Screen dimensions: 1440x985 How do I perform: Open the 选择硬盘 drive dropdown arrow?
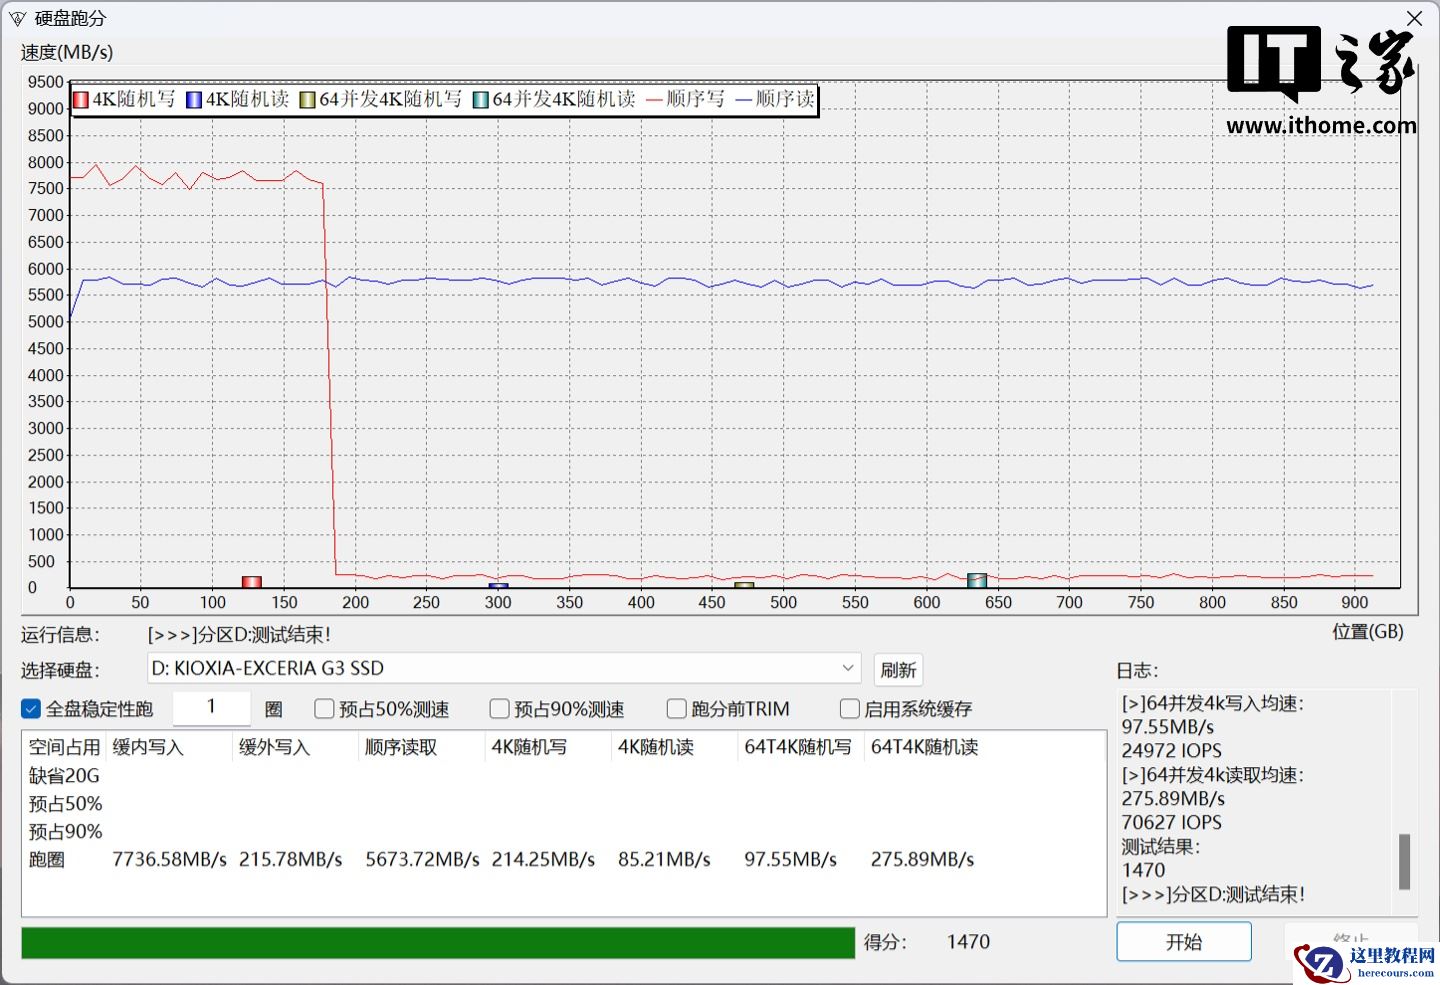pyautogui.click(x=847, y=668)
